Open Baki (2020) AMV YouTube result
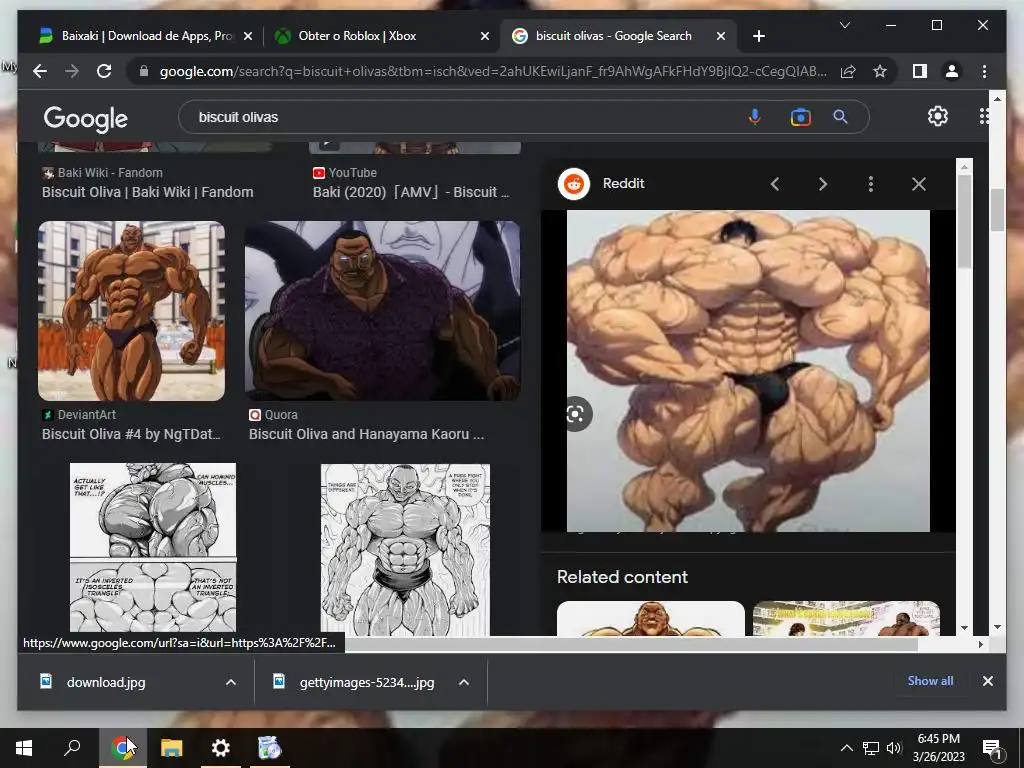Screen dimensions: 1024x768 [x=411, y=192]
